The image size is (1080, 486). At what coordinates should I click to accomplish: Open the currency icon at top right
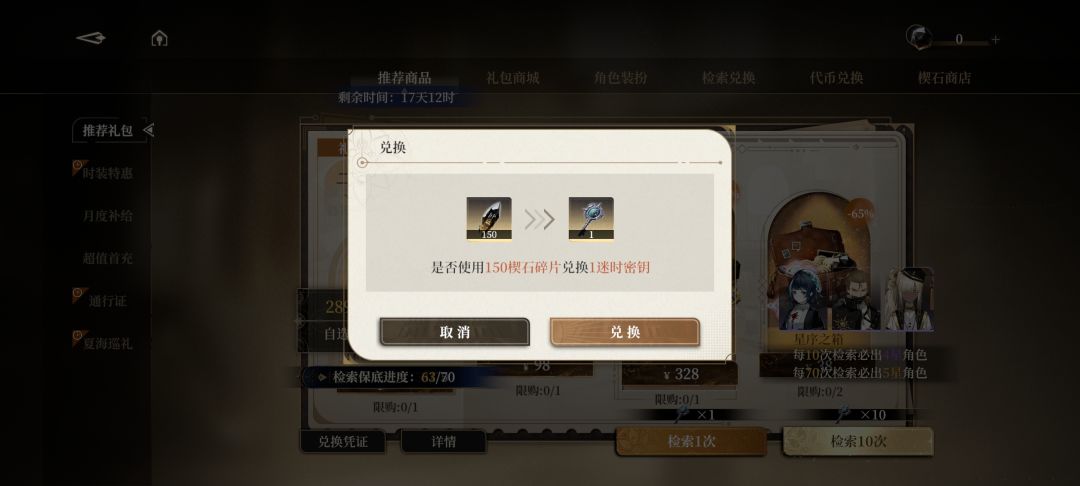point(919,36)
